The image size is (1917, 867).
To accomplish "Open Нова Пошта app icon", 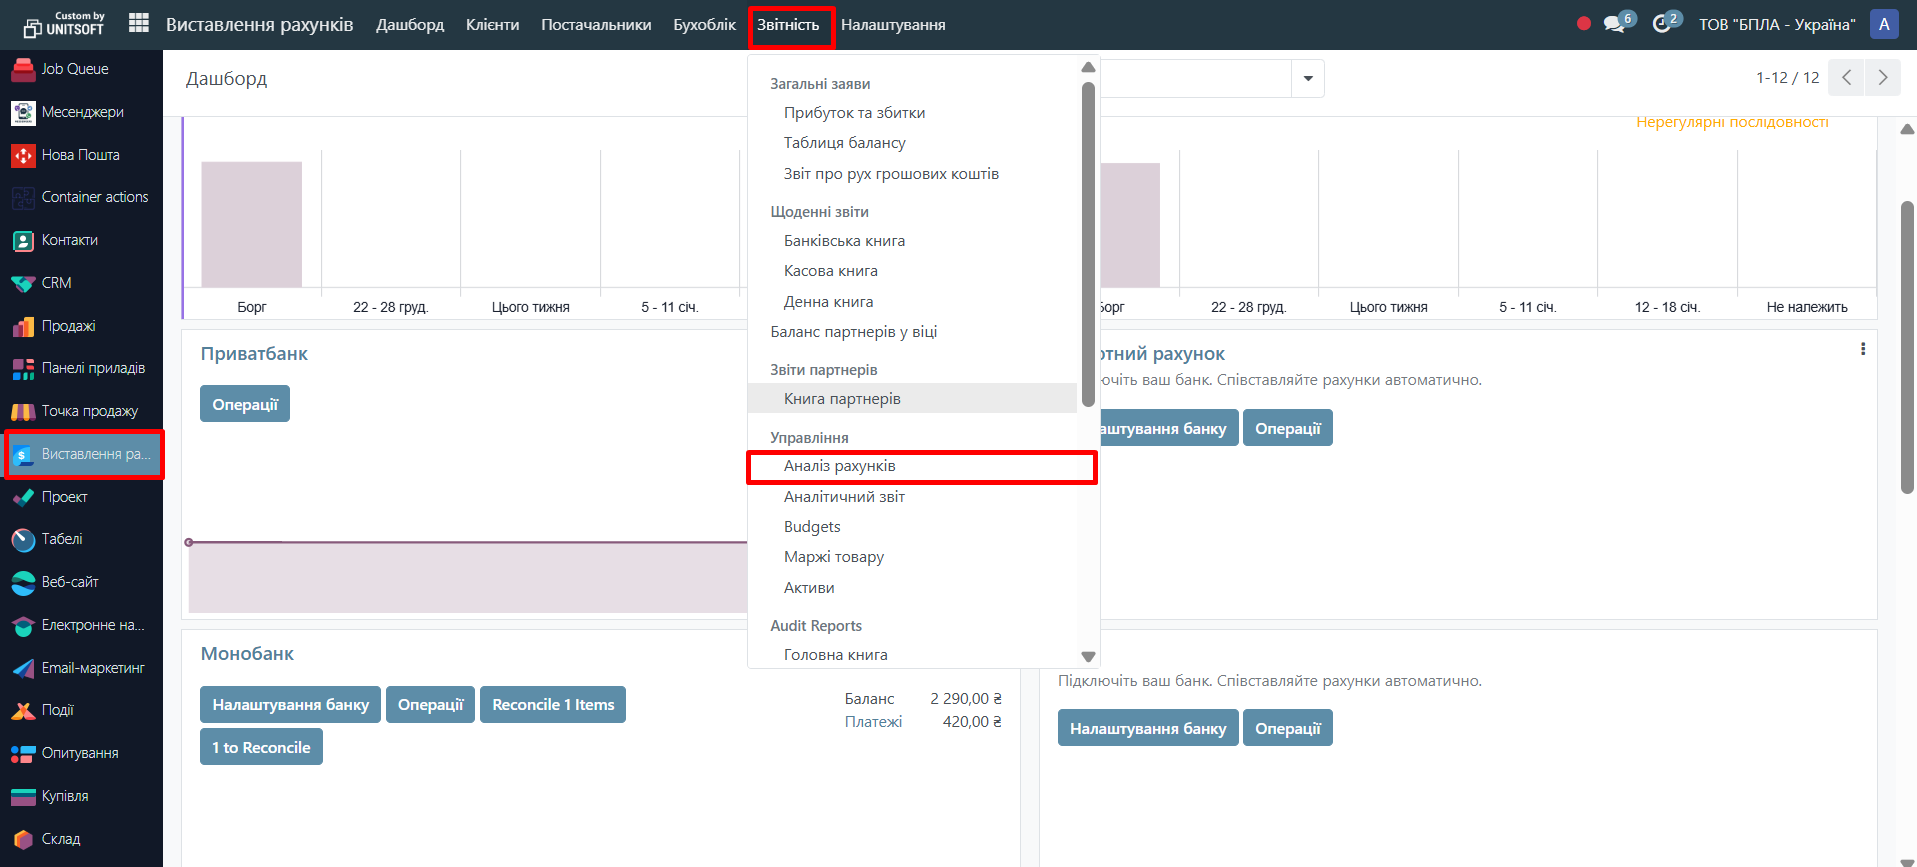I will coord(23,155).
